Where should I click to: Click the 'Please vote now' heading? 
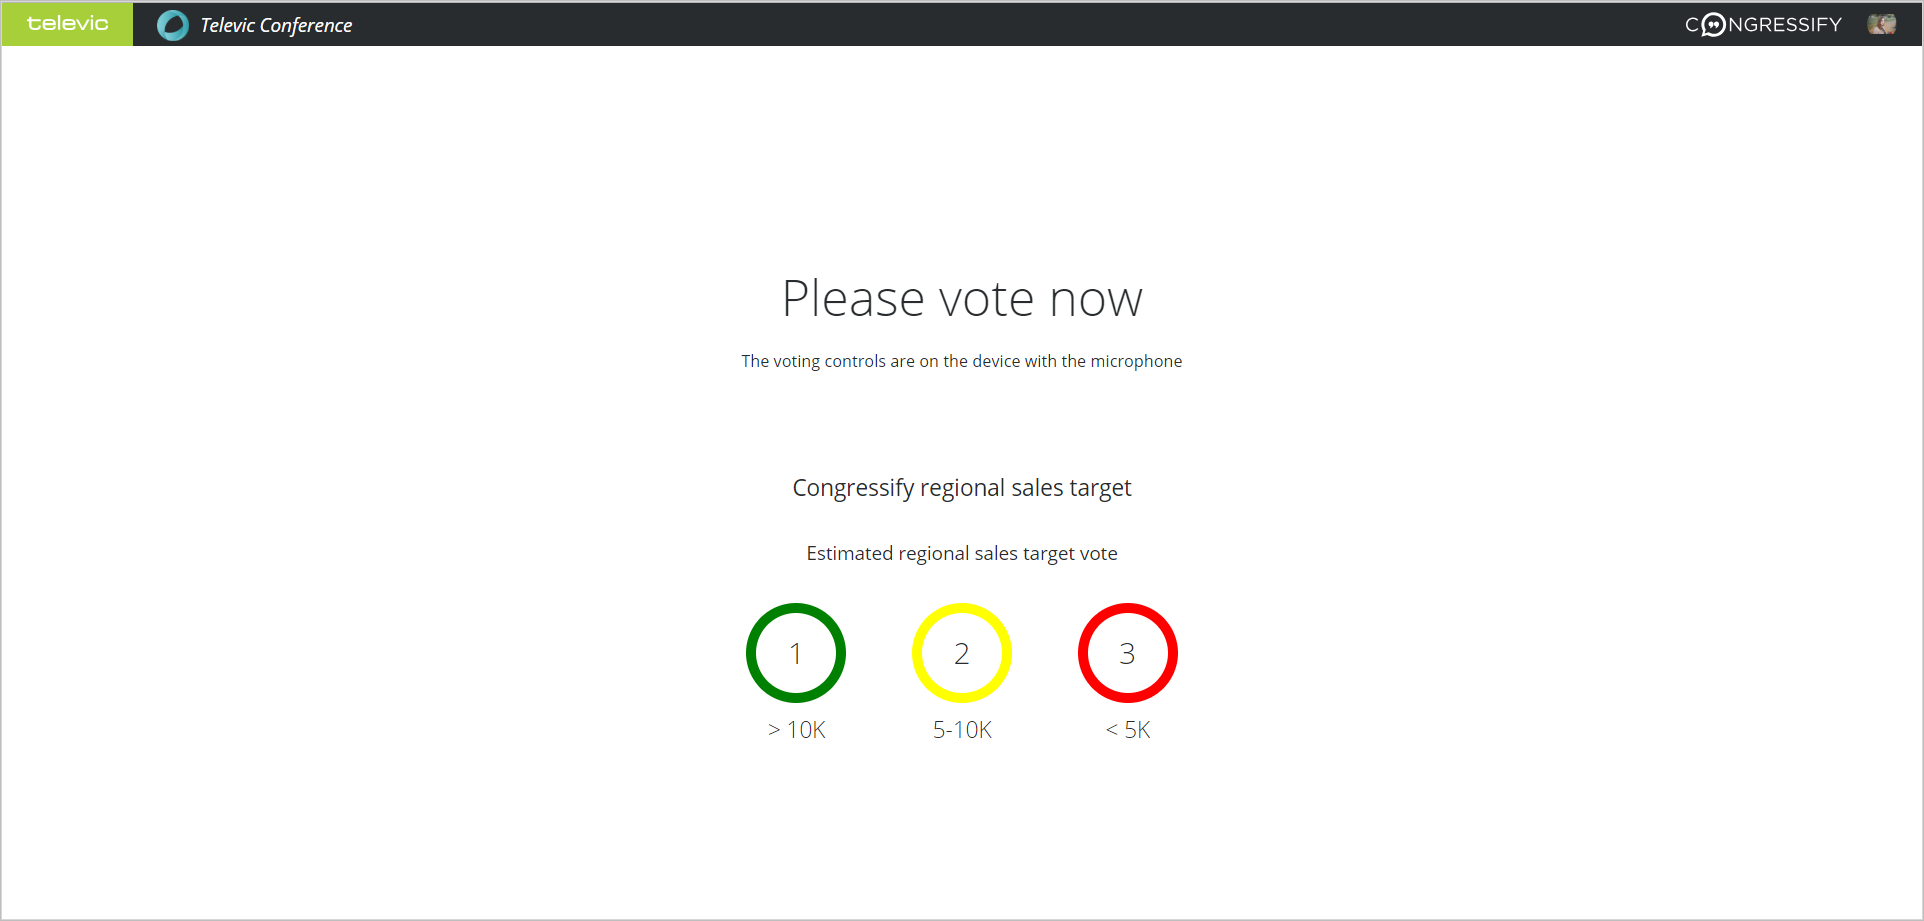click(962, 299)
